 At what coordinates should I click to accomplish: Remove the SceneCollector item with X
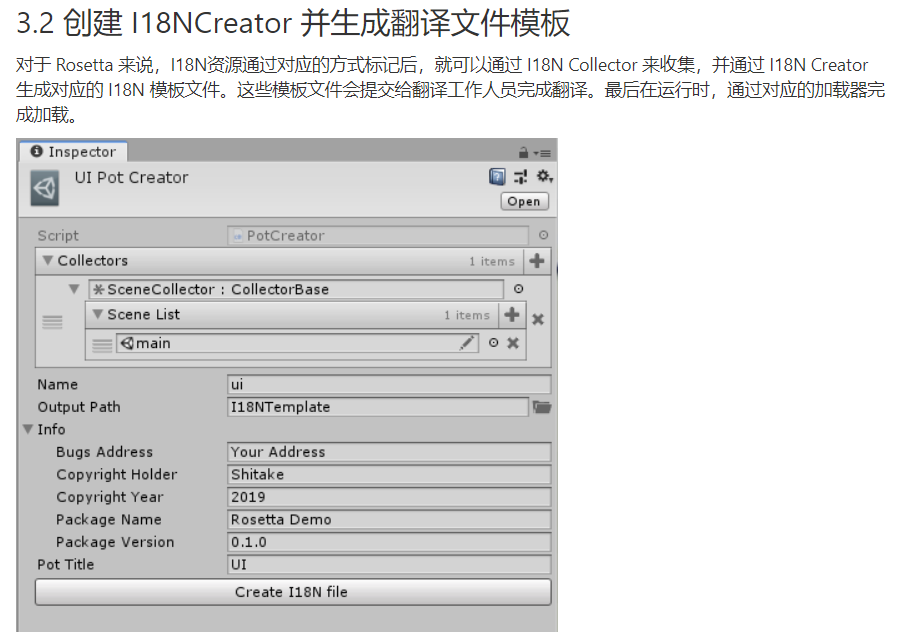click(538, 319)
